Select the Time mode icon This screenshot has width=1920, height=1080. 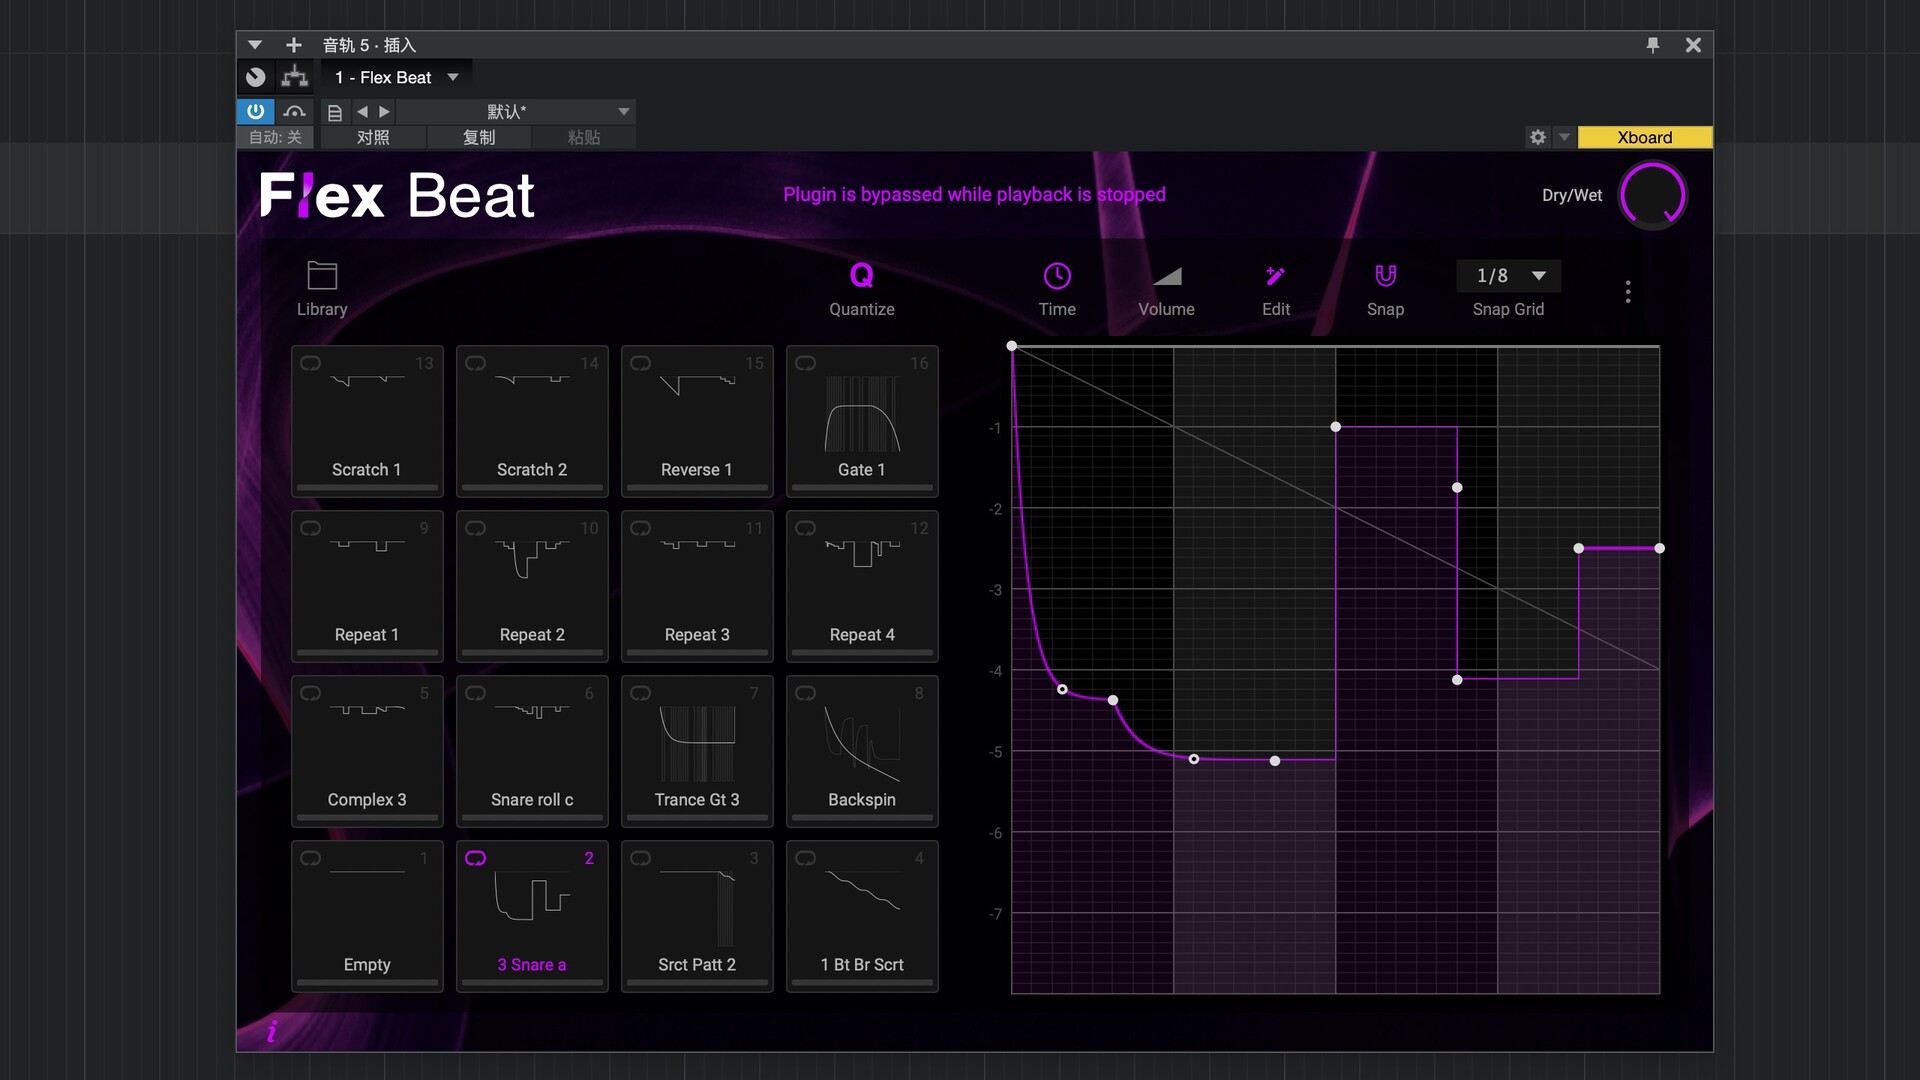pos(1057,277)
